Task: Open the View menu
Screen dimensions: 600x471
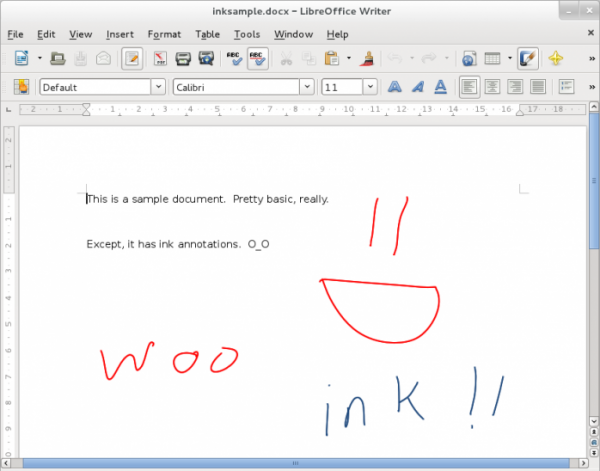Action: pos(80,34)
